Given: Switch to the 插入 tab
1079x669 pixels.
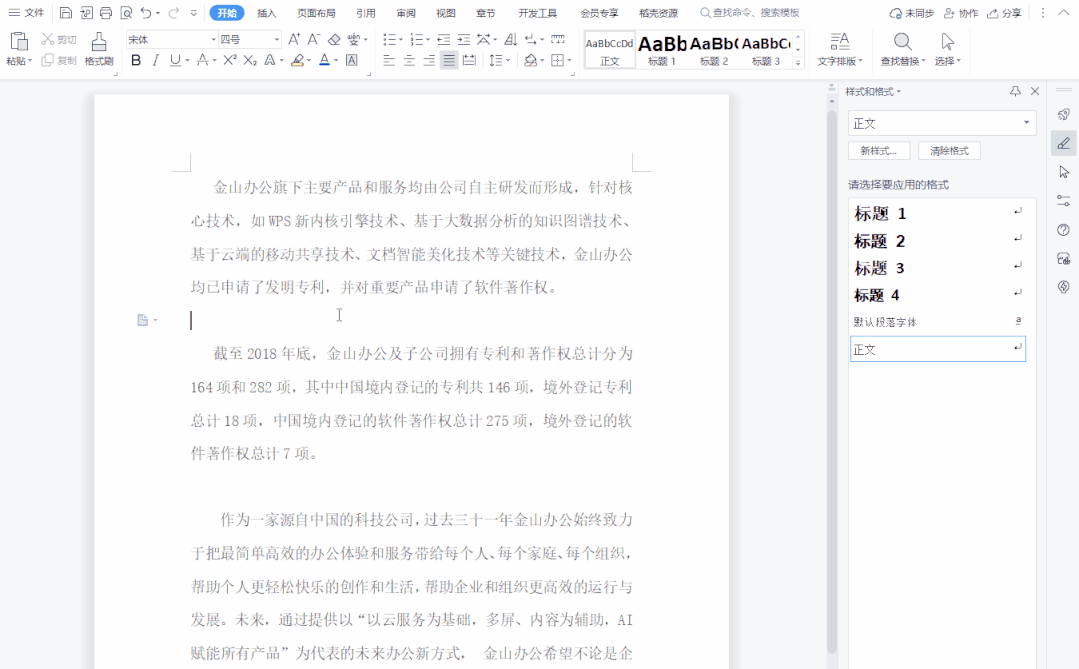Looking at the screenshot, I should (x=266, y=13).
